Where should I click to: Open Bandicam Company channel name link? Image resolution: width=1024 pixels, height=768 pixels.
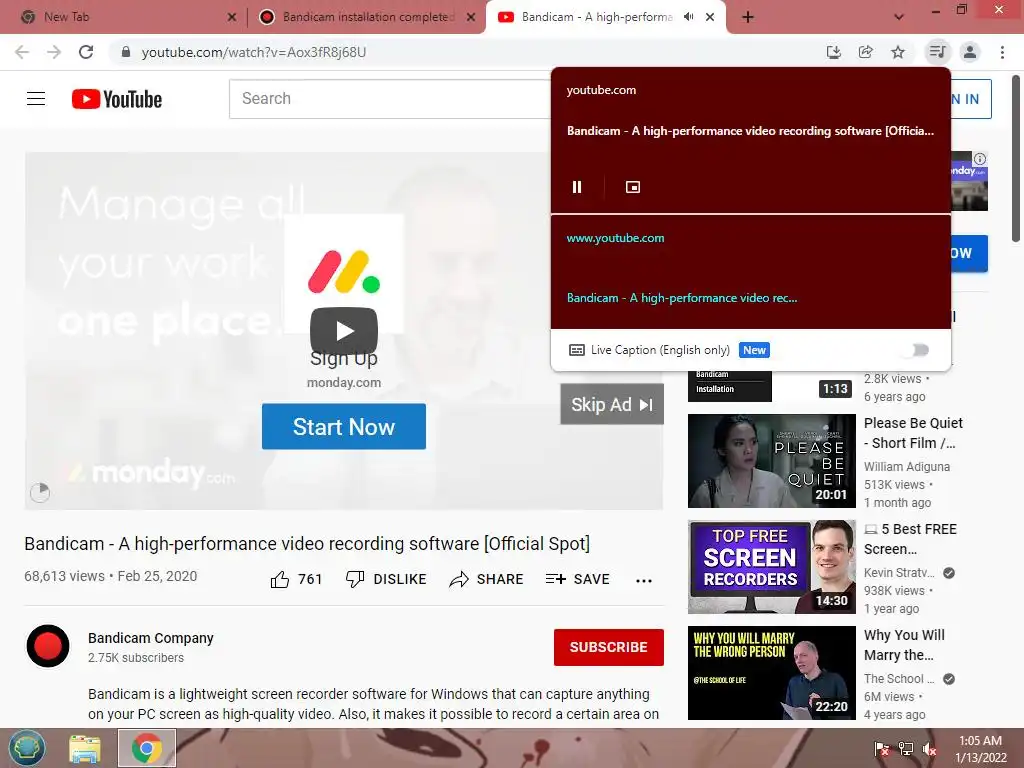(151, 638)
